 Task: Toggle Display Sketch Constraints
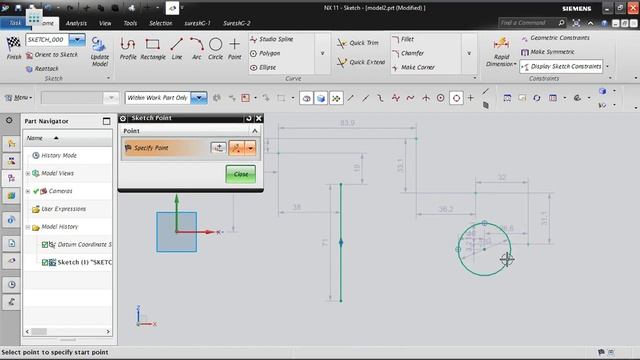pyautogui.click(x=561, y=66)
